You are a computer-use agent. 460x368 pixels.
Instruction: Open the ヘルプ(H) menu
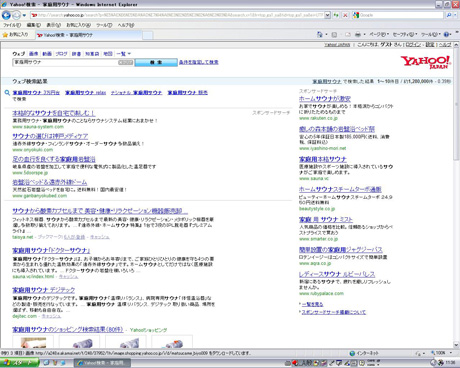[126, 25]
